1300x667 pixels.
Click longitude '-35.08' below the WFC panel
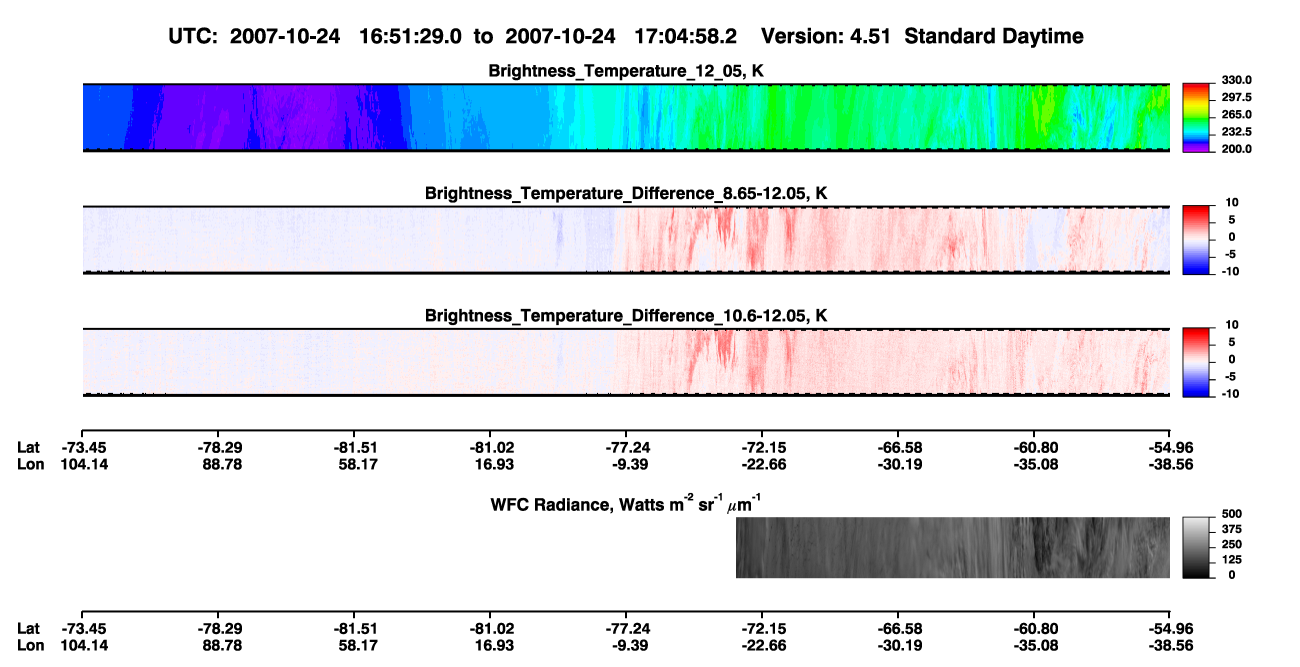pyautogui.click(x=1035, y=645)
